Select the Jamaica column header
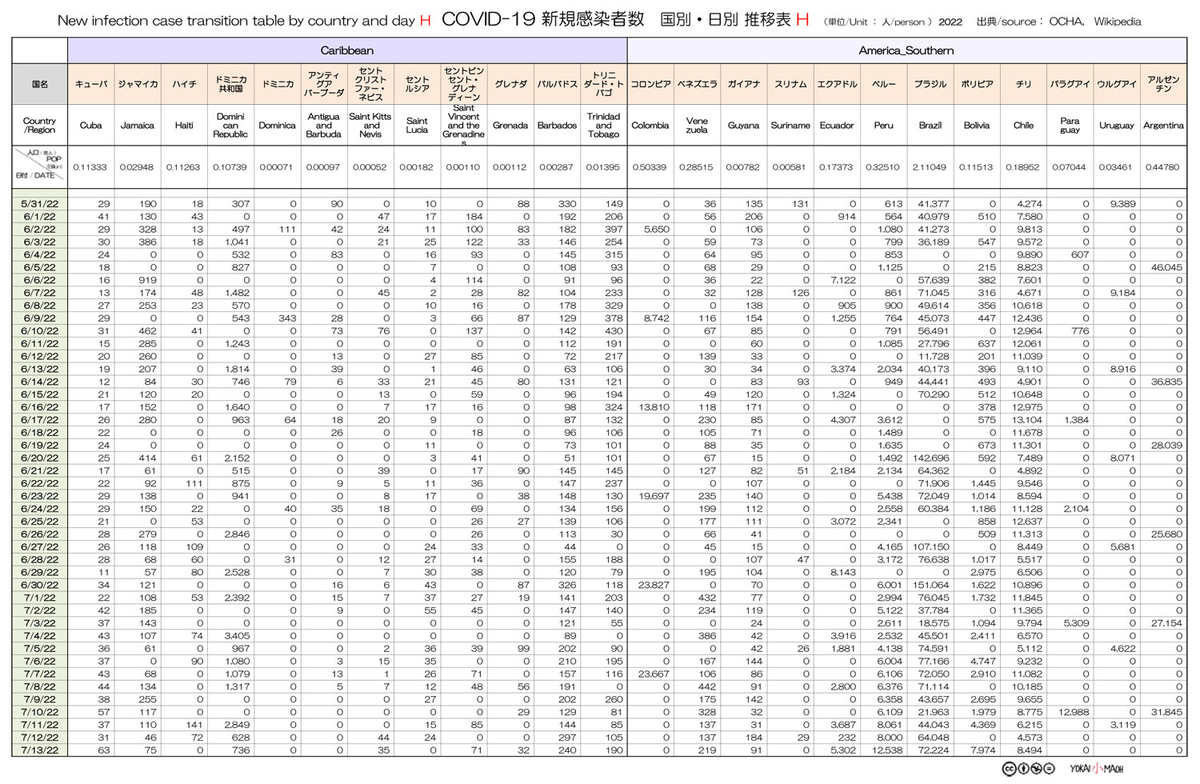The image size is (1200, 784). [137, 126]
